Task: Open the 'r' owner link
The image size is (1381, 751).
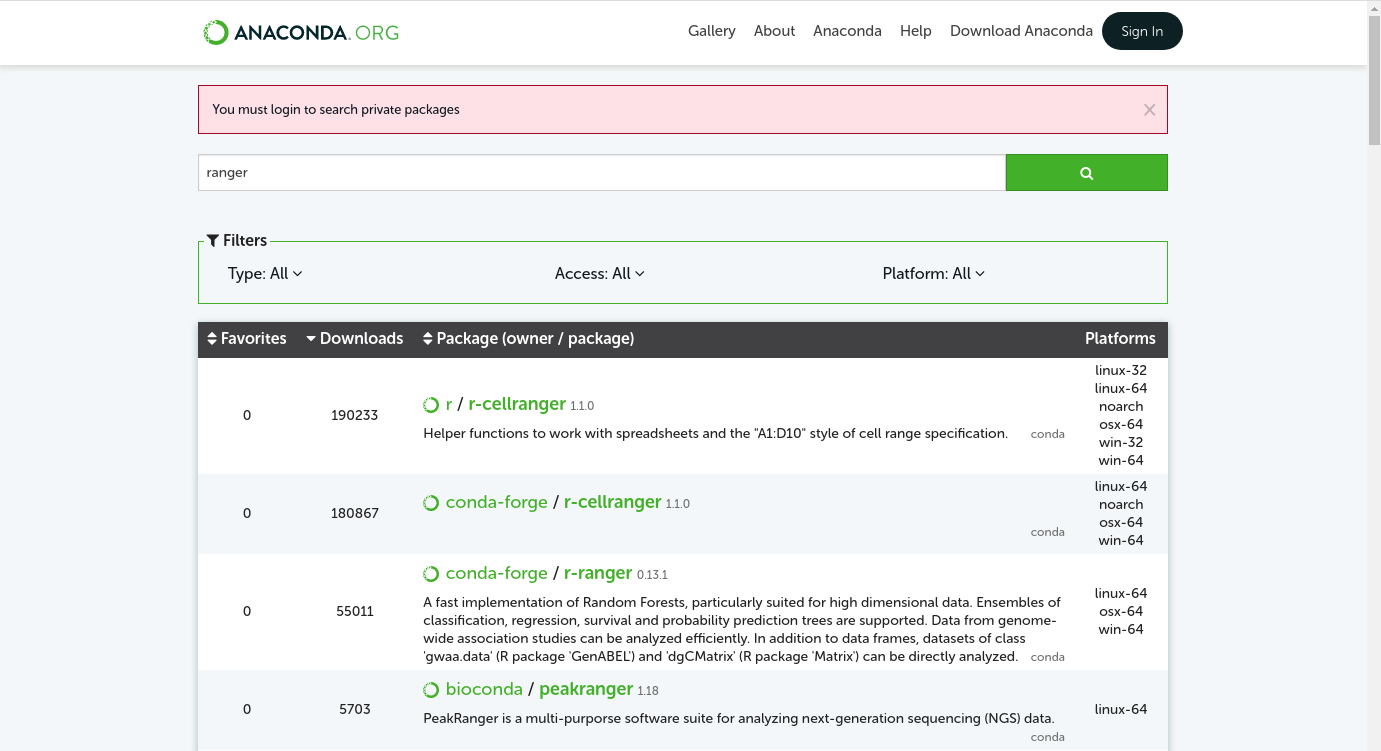Action: coord(449,404)
